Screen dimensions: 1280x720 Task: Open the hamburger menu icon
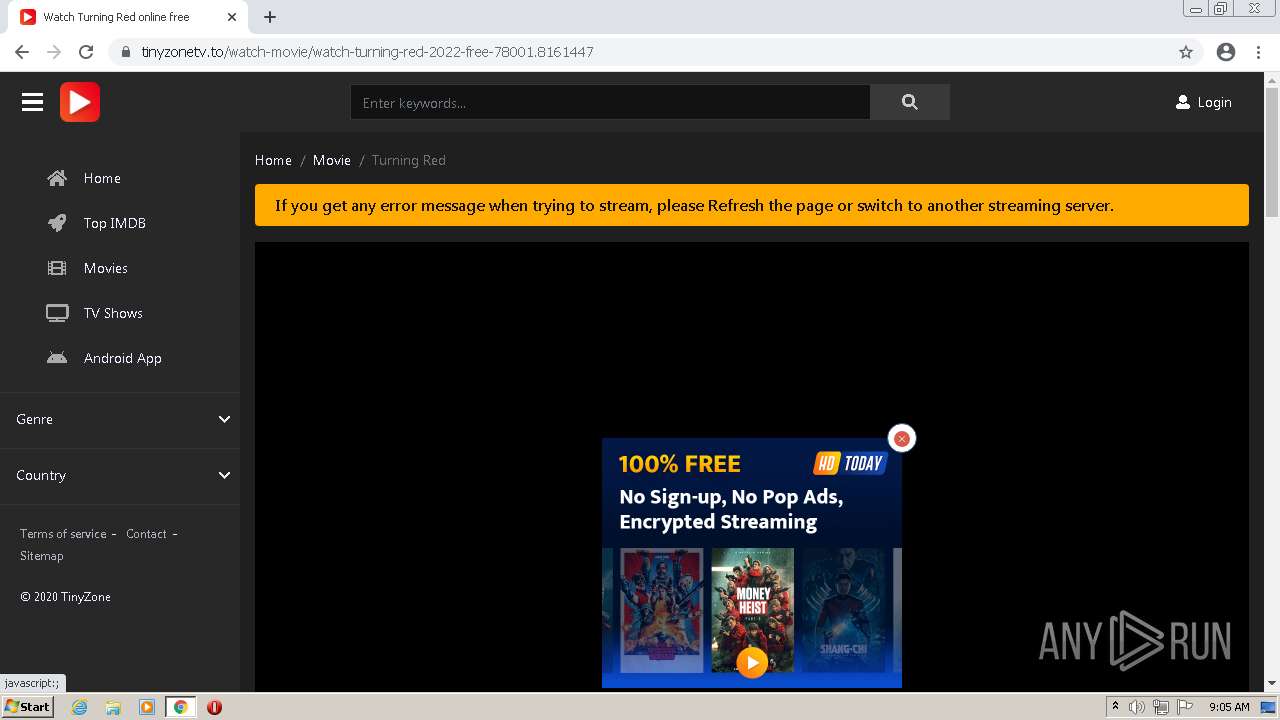[32, 102]
